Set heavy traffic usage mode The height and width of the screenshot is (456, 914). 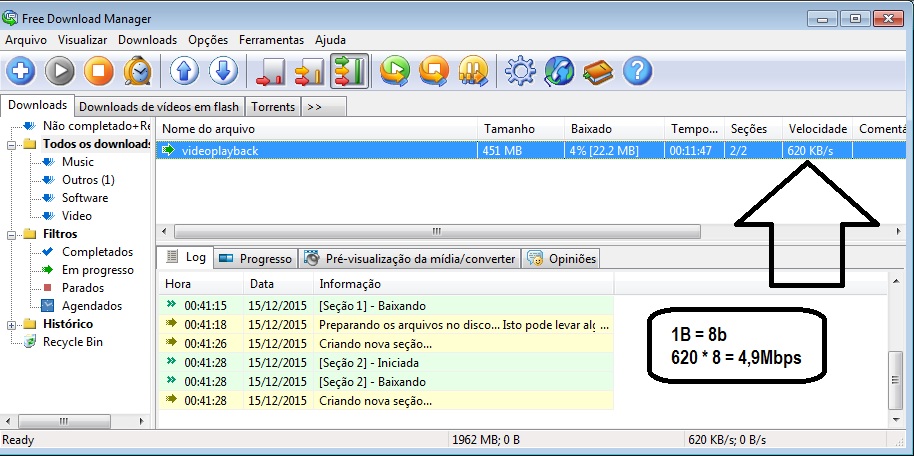tap(349, 71)
